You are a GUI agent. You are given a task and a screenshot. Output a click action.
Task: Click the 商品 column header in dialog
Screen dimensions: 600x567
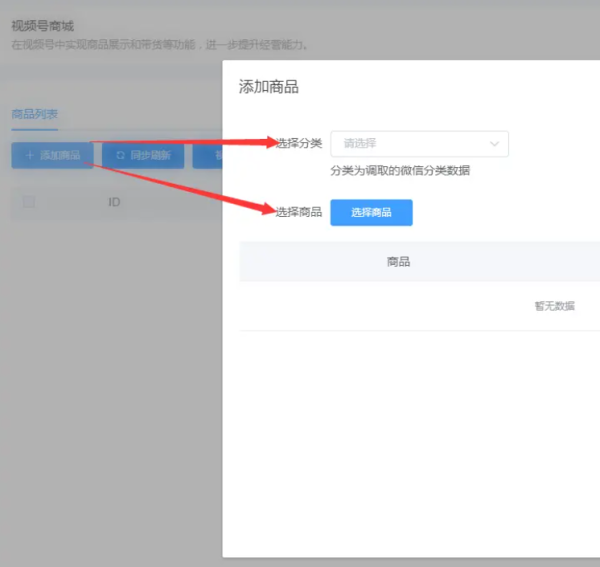click(x=398, y=262)
